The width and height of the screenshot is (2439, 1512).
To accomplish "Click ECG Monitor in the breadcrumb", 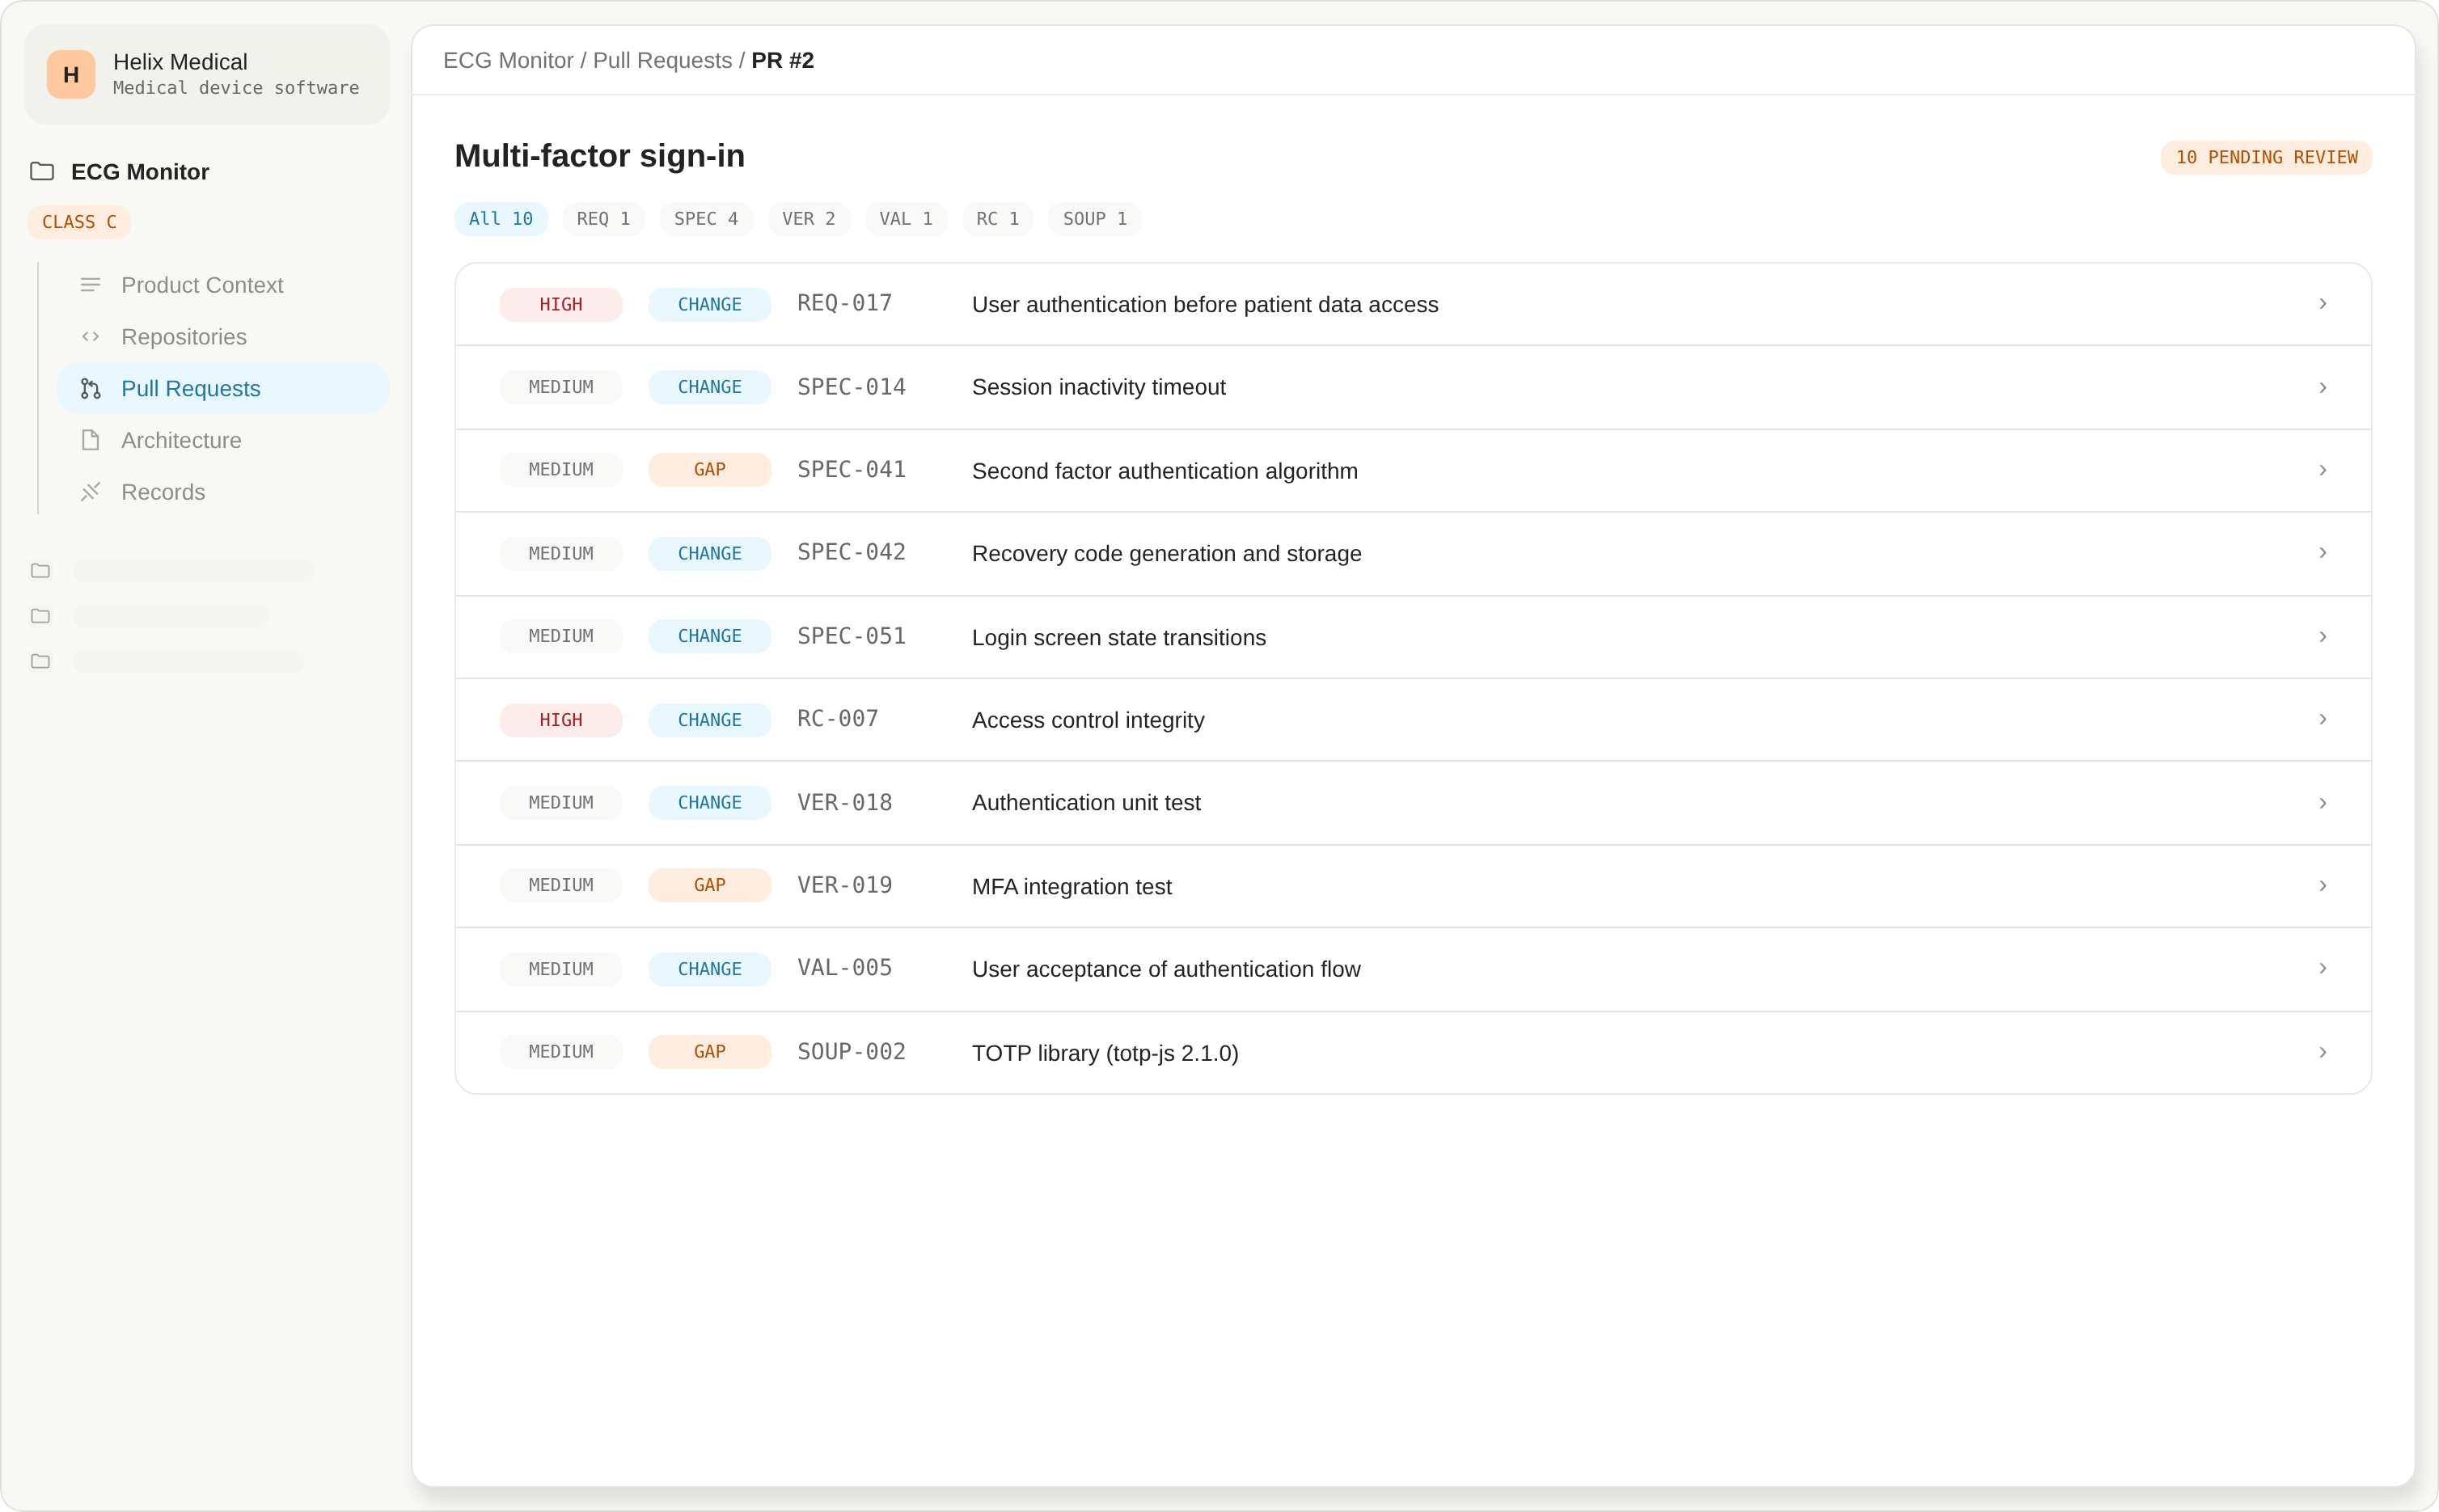I will (x=508, y=60).
